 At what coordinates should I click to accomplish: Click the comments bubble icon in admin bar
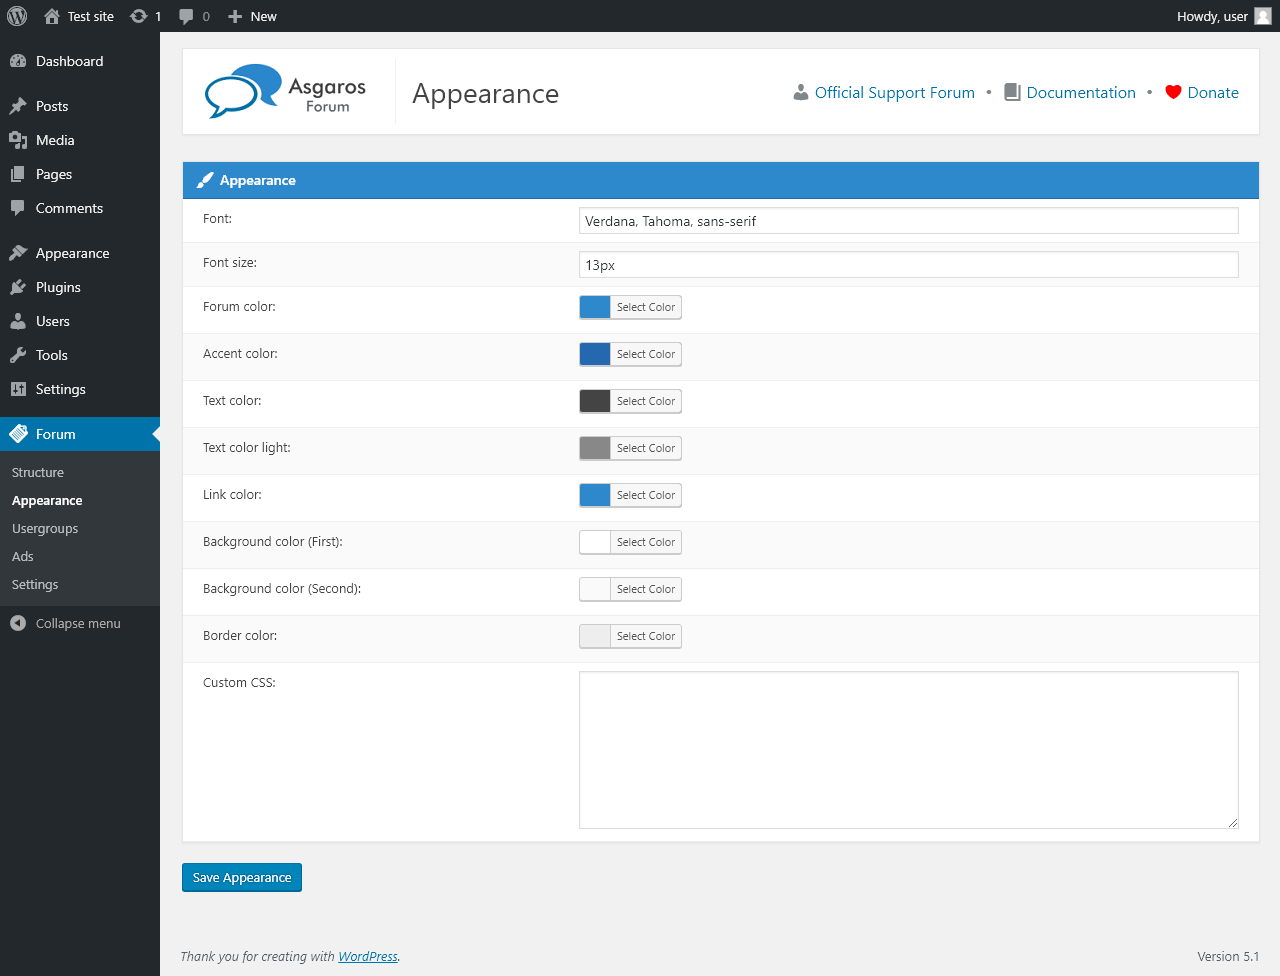pyautogui.click(x=186, y=16)
